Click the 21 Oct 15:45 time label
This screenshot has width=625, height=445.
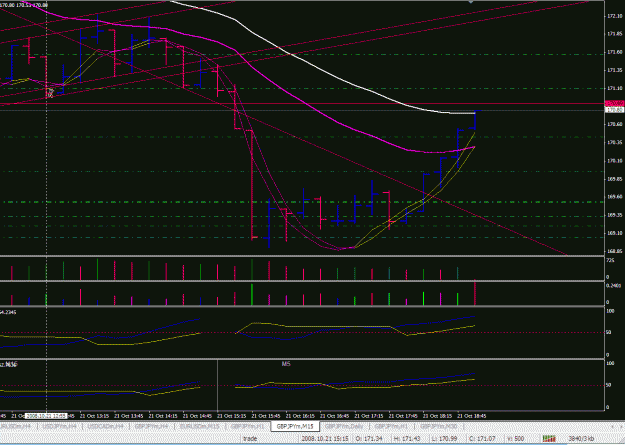[x=266, y=416]
